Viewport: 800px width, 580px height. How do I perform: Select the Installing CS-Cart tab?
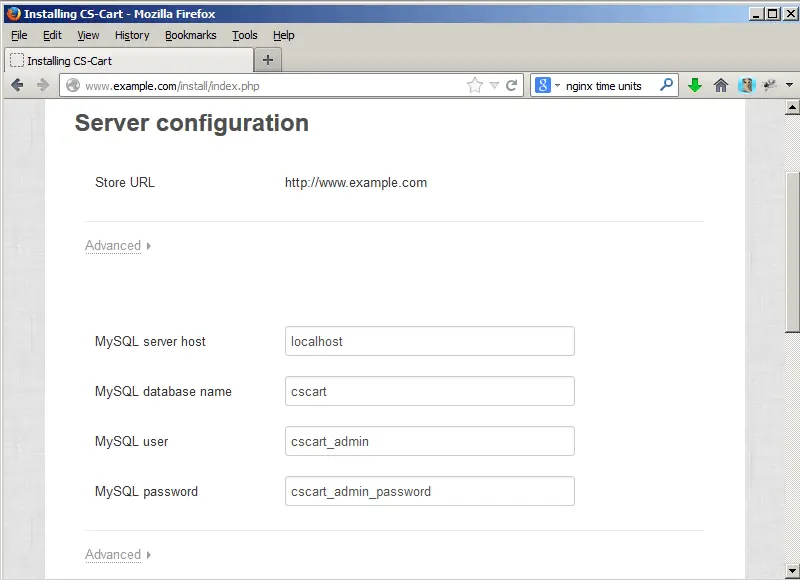coord(129,61)
